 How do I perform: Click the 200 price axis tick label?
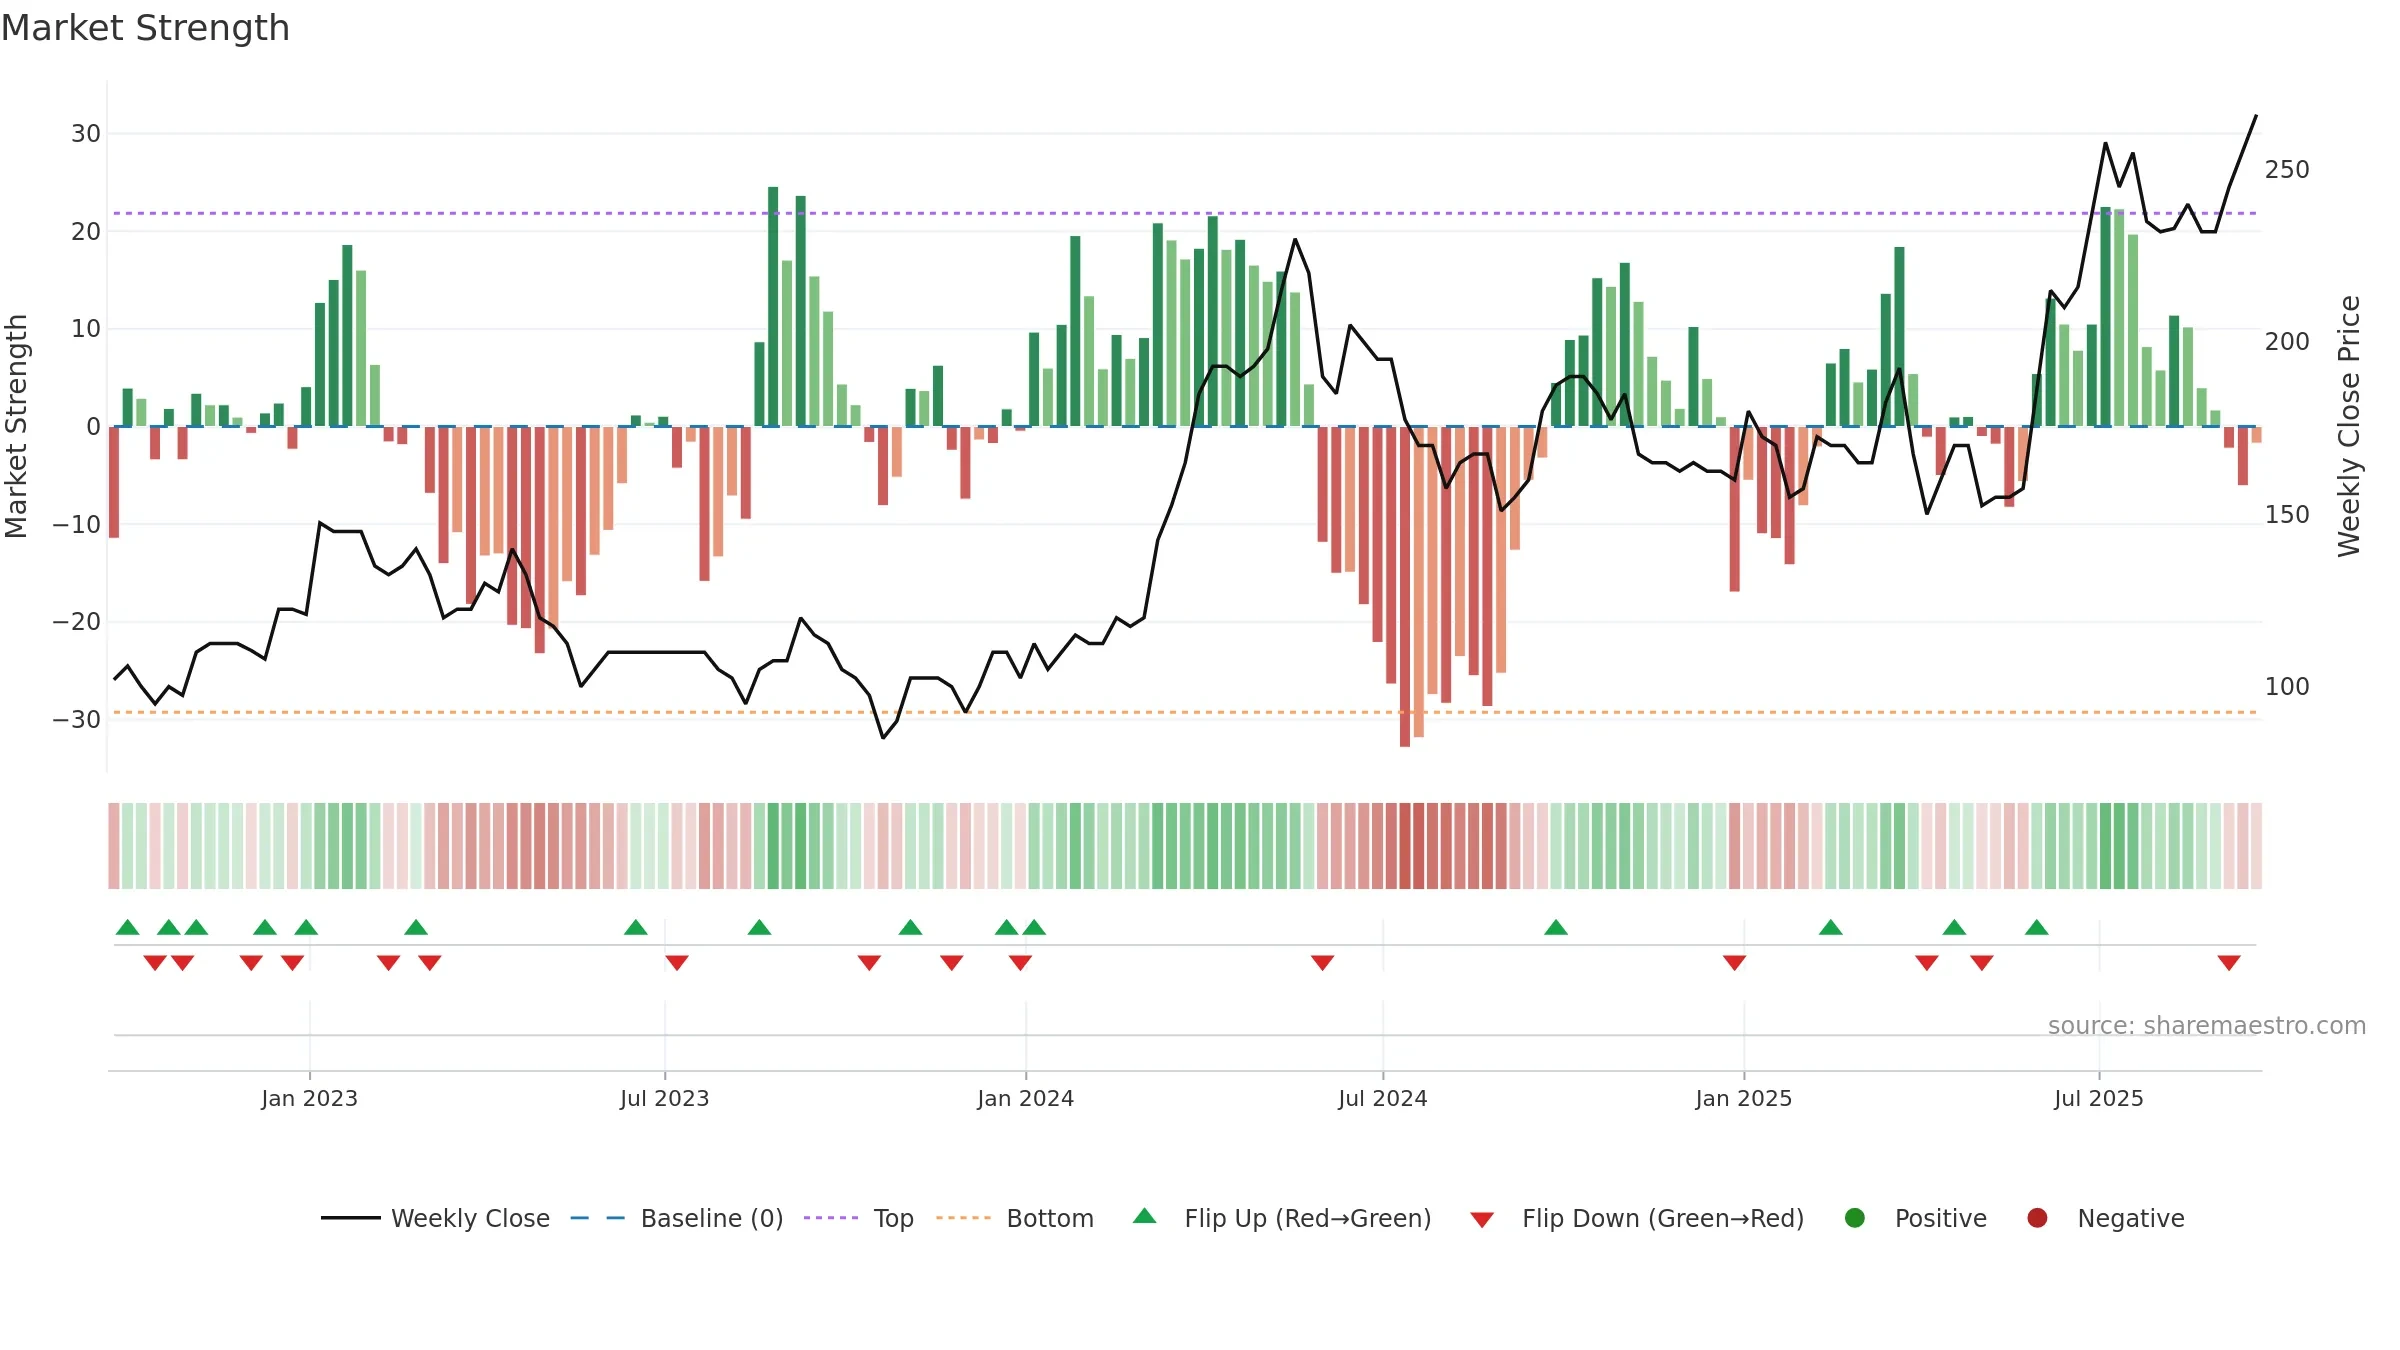[x=2287, y=342]
